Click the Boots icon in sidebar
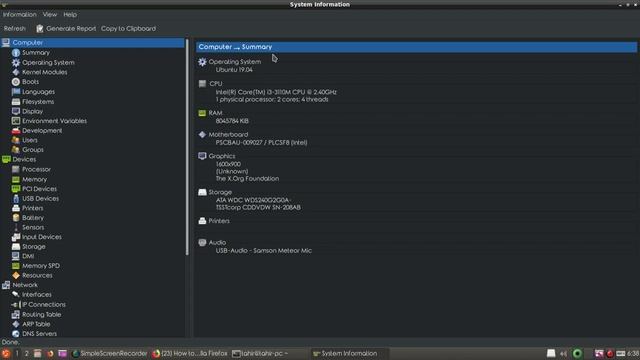The image size is (640, 360). [x=16, y=82]
